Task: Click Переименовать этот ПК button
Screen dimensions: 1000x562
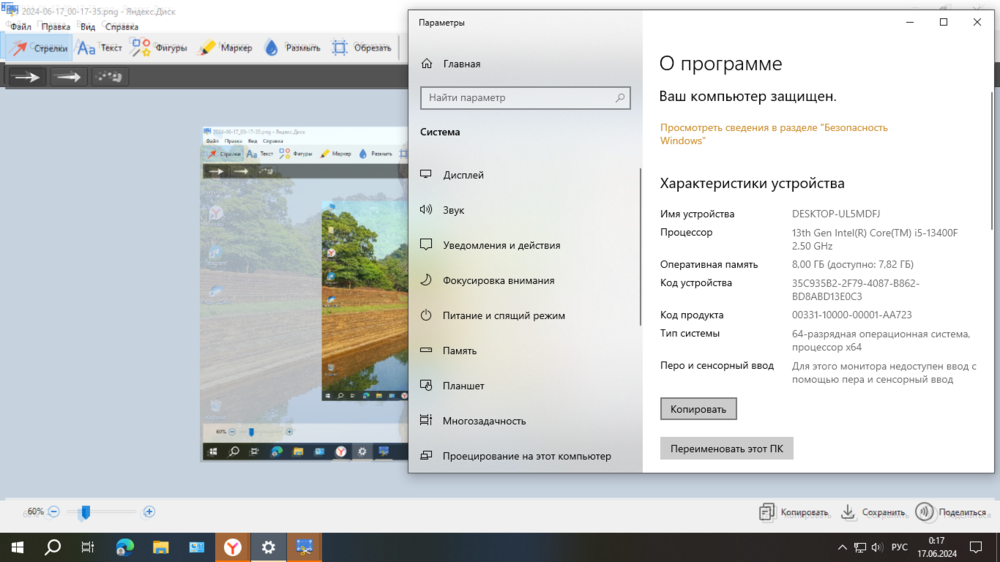Action: (x=726, y=448)
